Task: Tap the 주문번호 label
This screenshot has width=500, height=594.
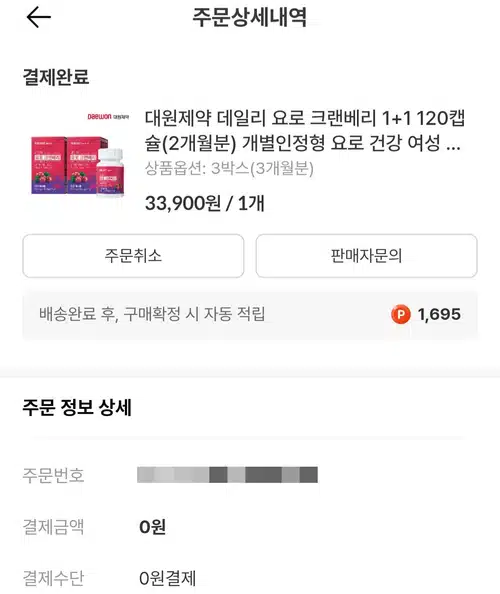Action: coord(53,475)
